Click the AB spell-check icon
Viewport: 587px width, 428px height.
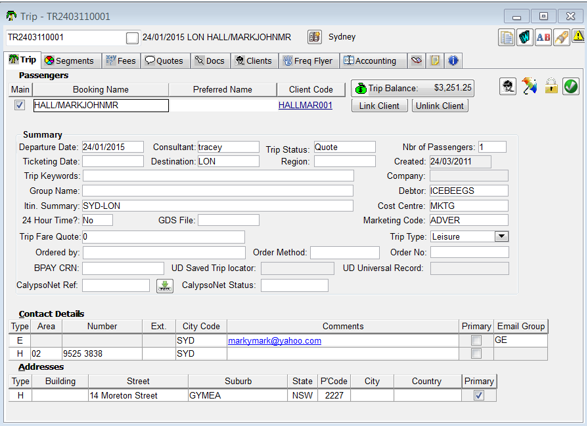pos(543,37)
